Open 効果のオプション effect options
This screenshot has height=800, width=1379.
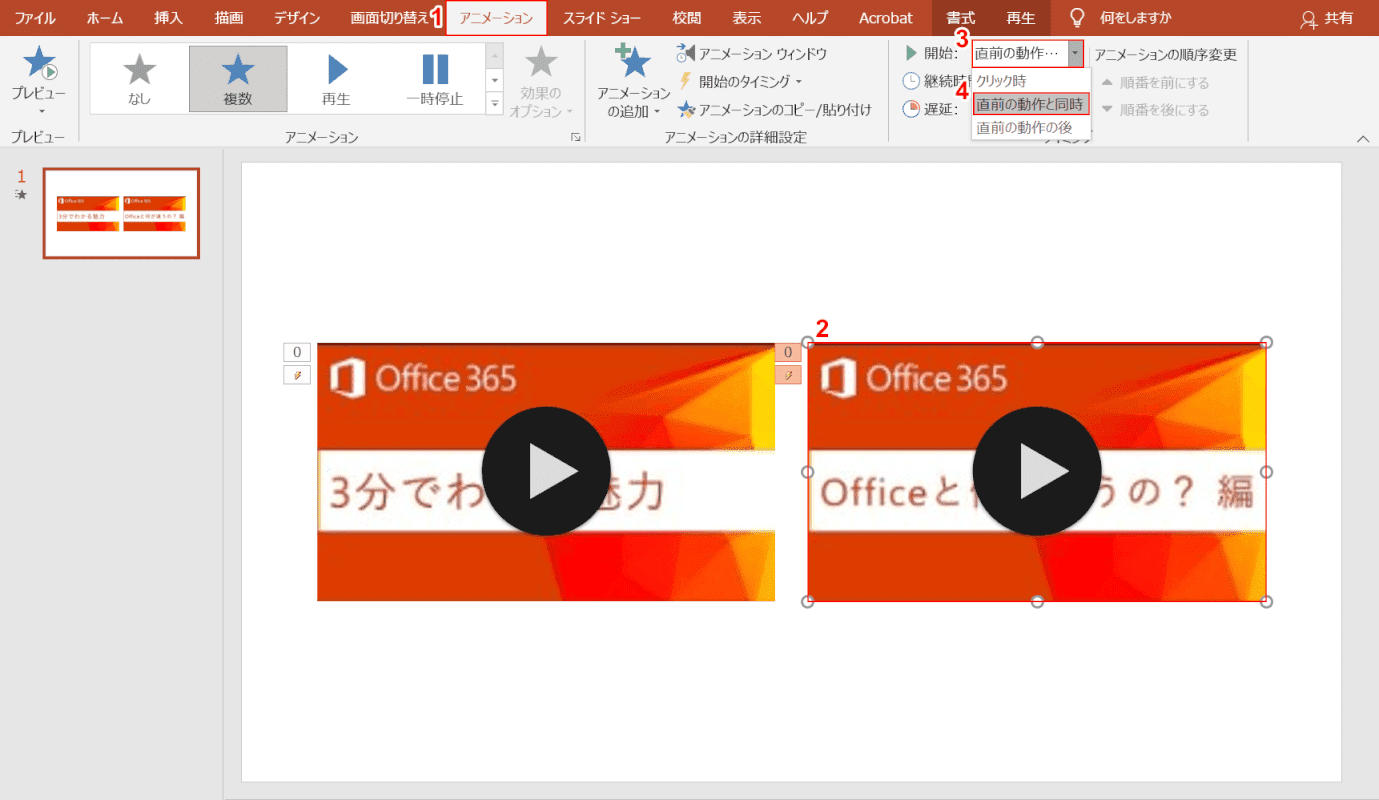pyautogui.click(x=541, y=82)
